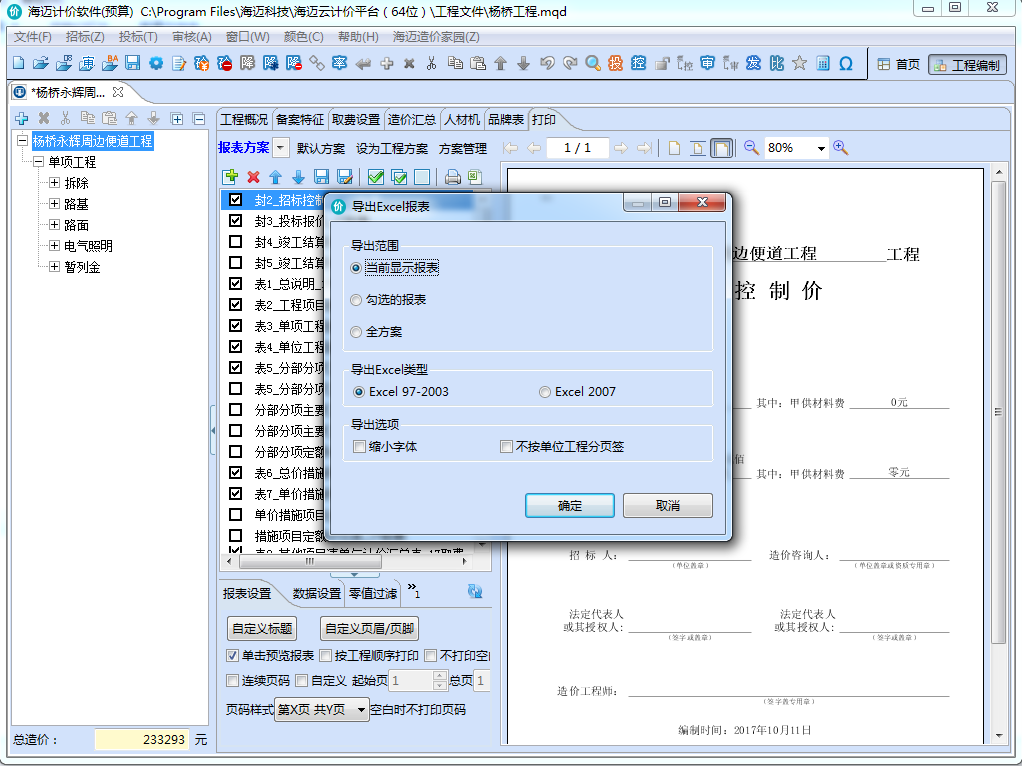Click the Omega symbol toolbar icon

click(x=846, y=63)
